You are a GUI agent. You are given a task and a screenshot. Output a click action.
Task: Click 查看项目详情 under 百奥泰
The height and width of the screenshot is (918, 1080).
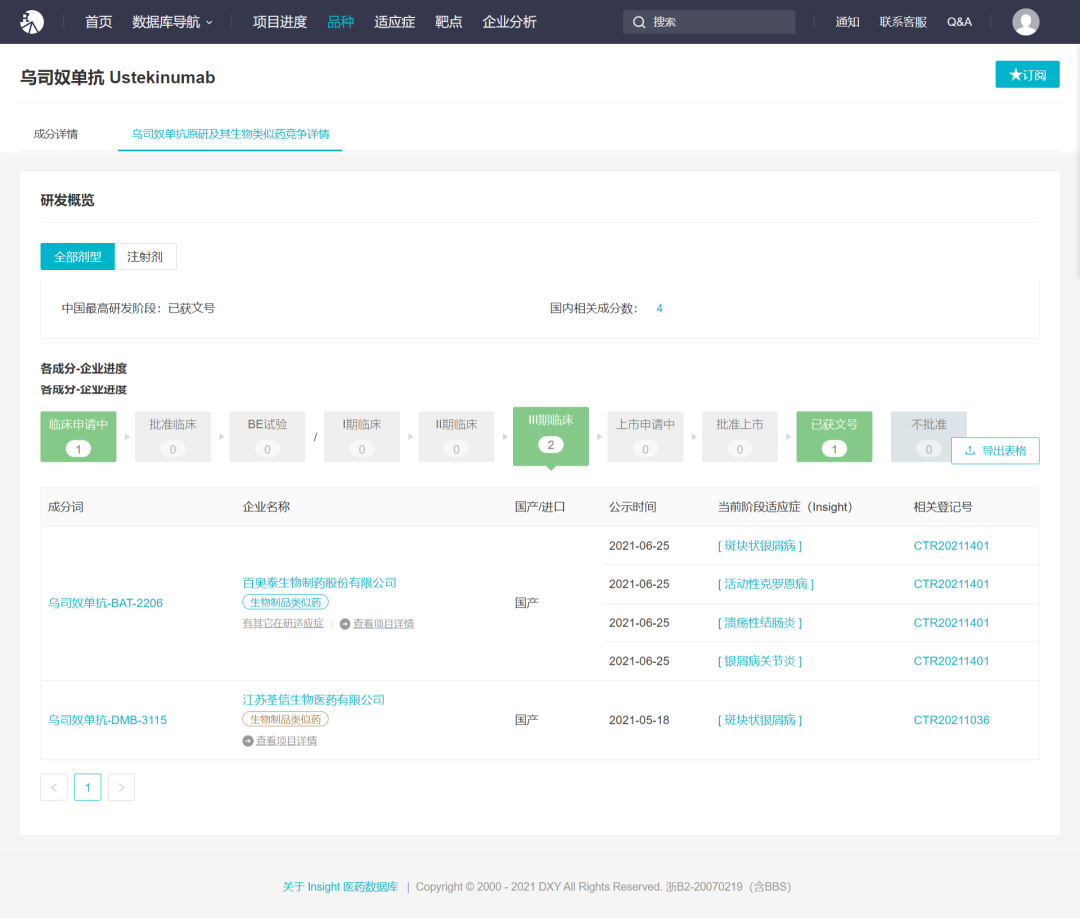(384, 624)
